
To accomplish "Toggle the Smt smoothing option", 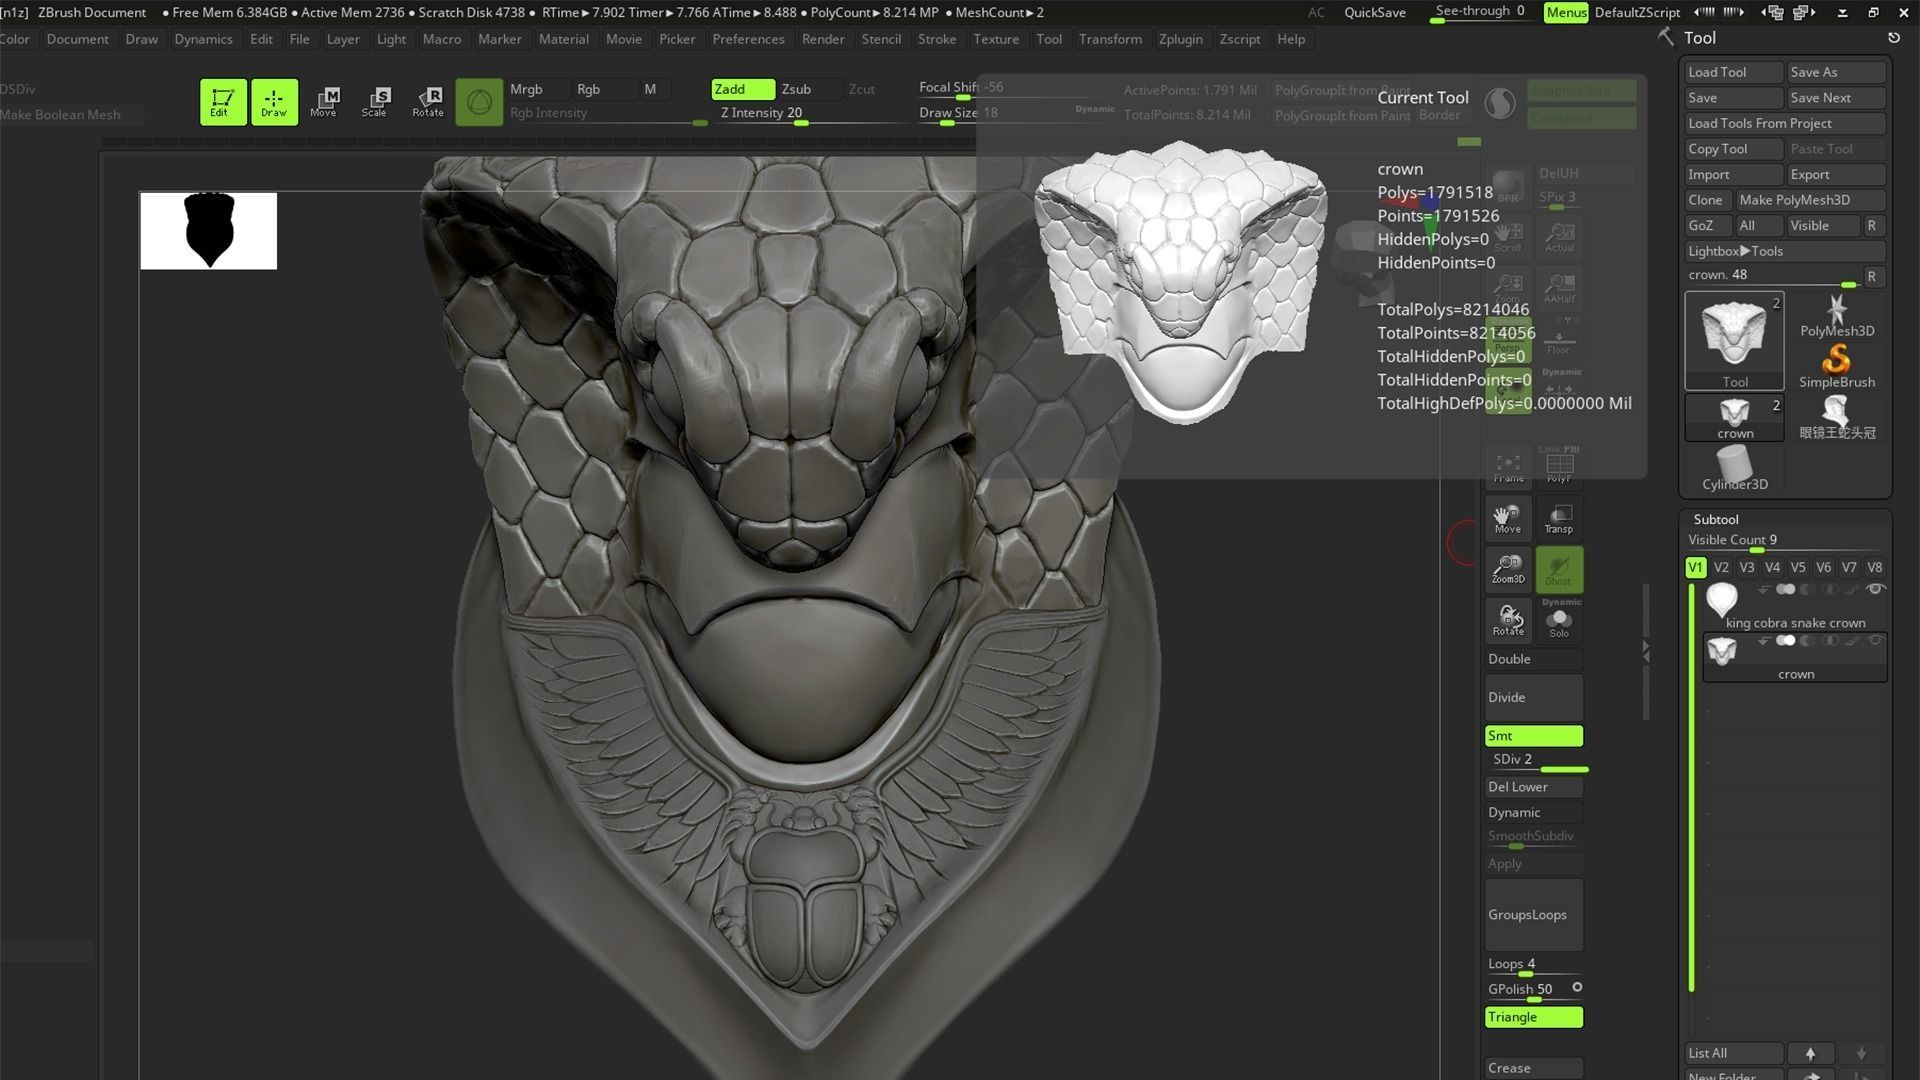I will click(1533, 736).
